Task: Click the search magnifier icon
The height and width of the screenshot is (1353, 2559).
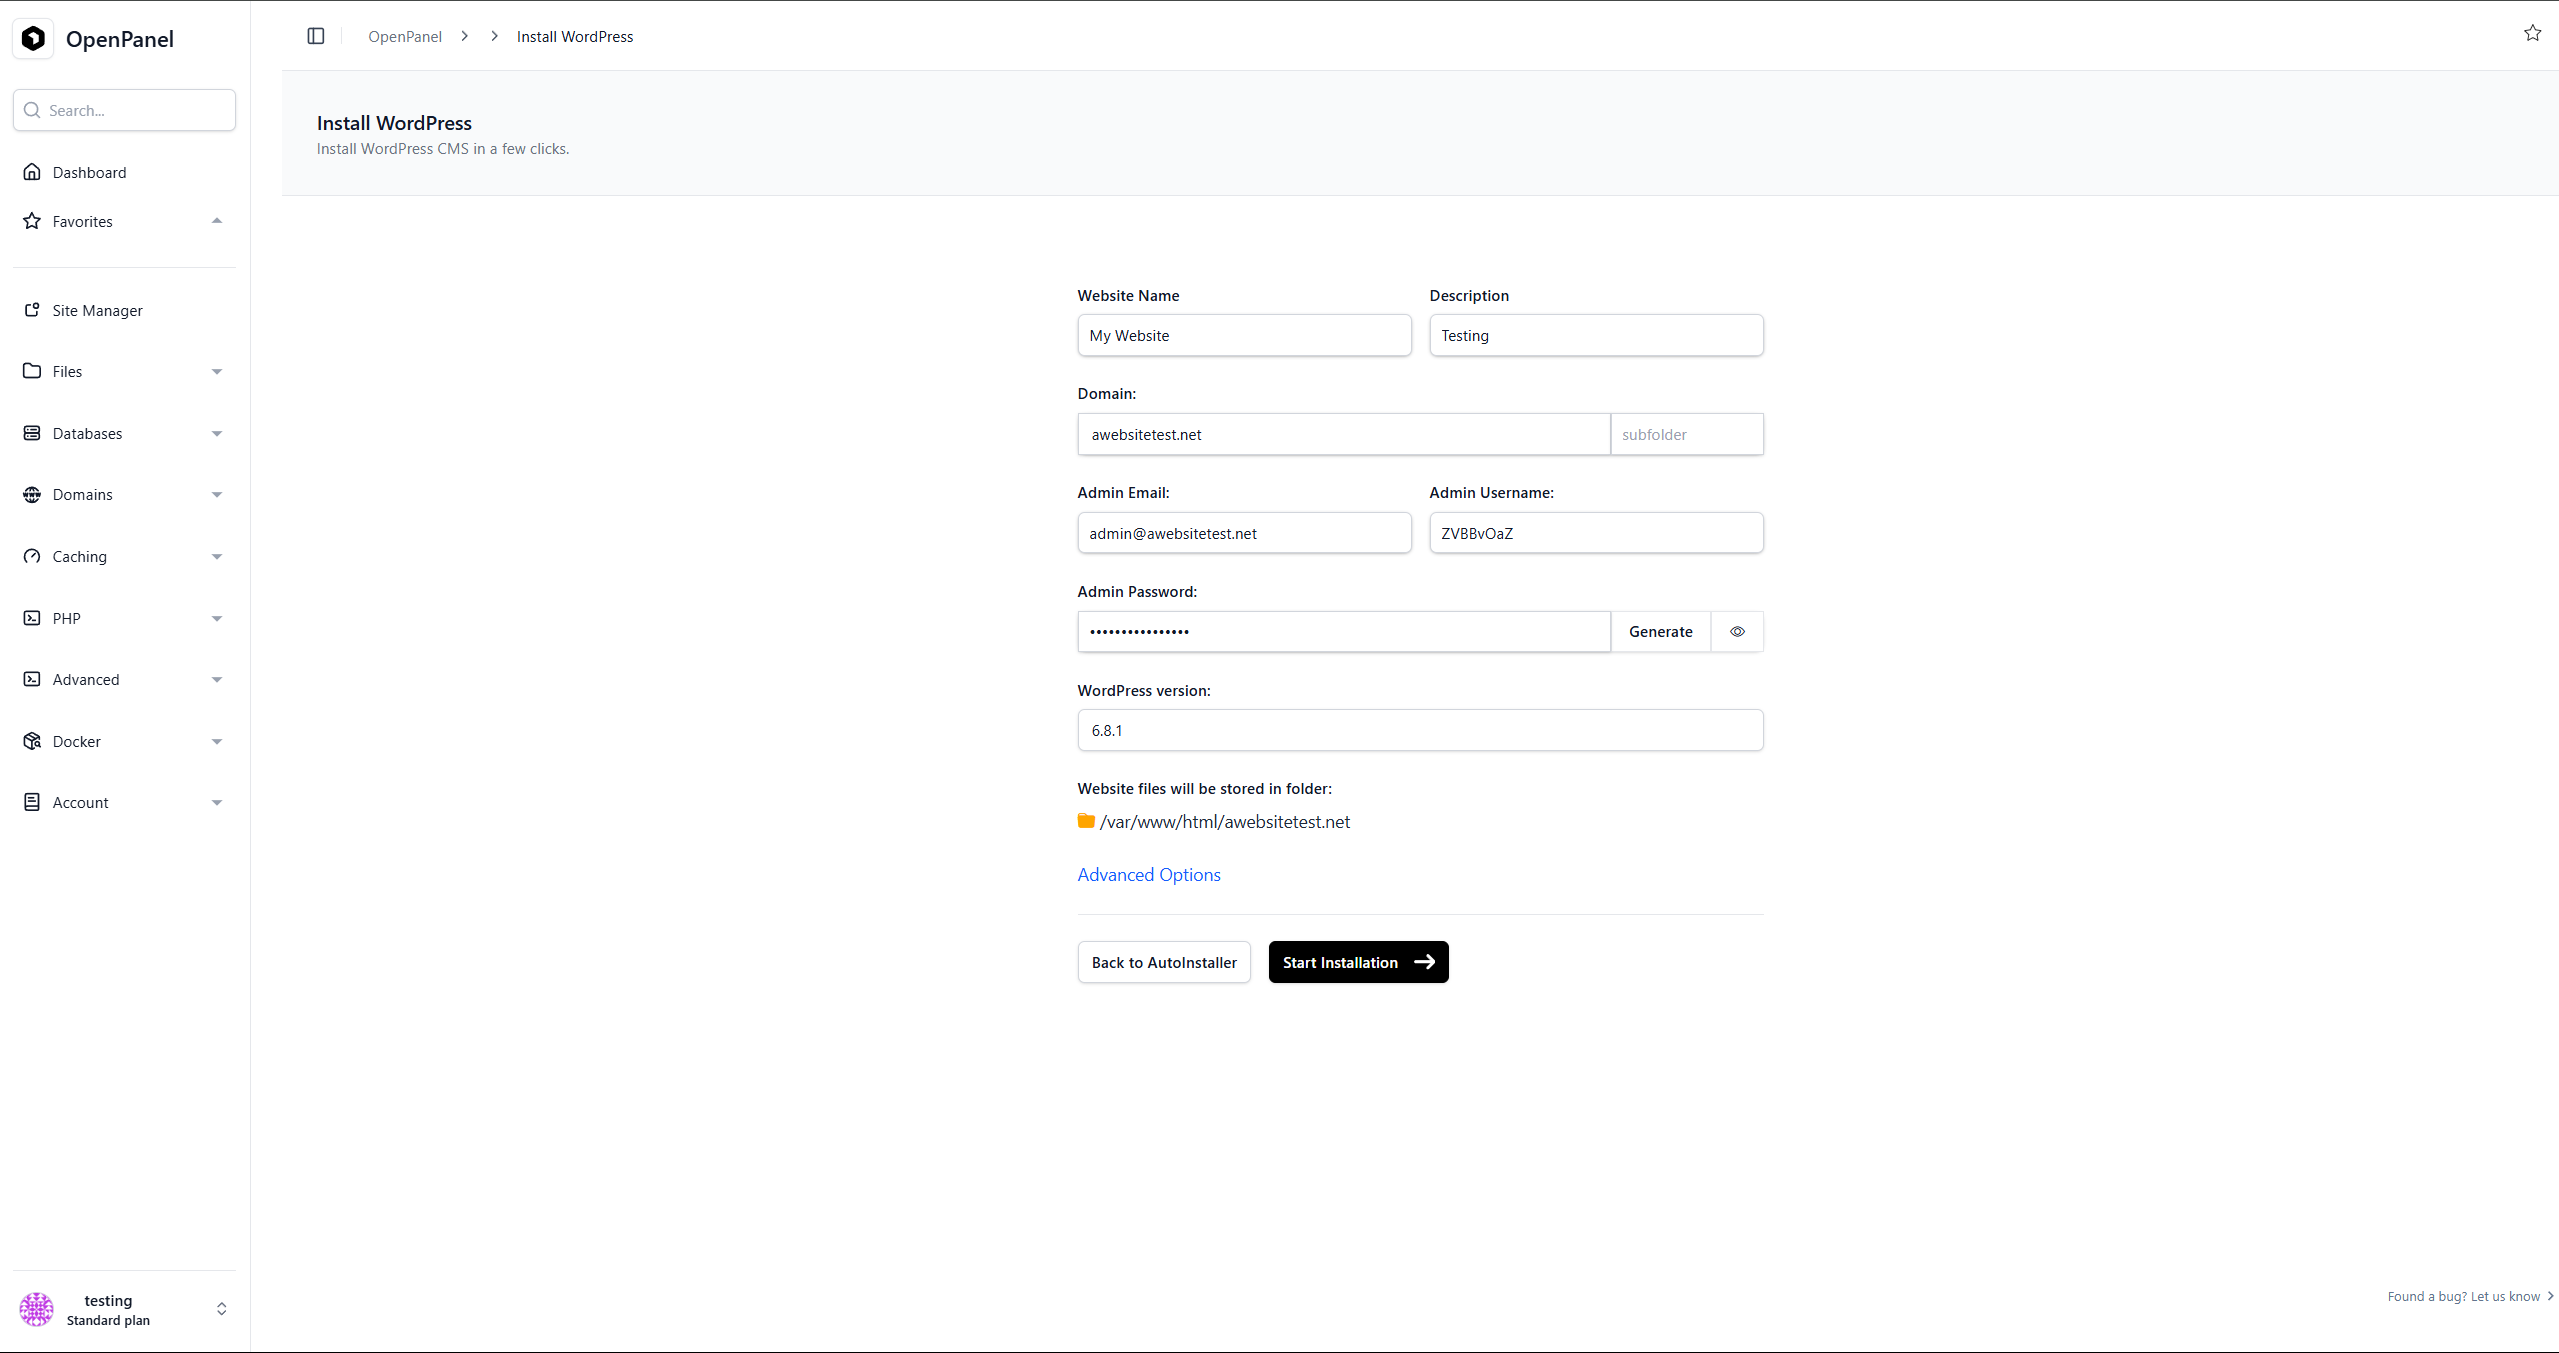Action: pyautogui.click(x=32, y=110)
